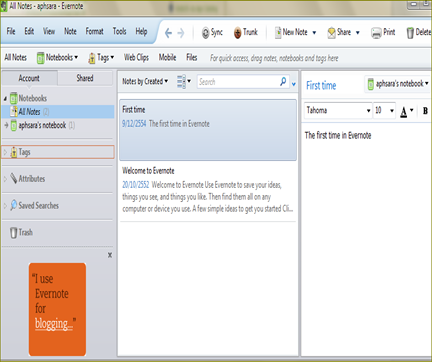The width and height of the screenshot is (432, 362).
Task: Open the Help menu
Action: click(141, 31)
